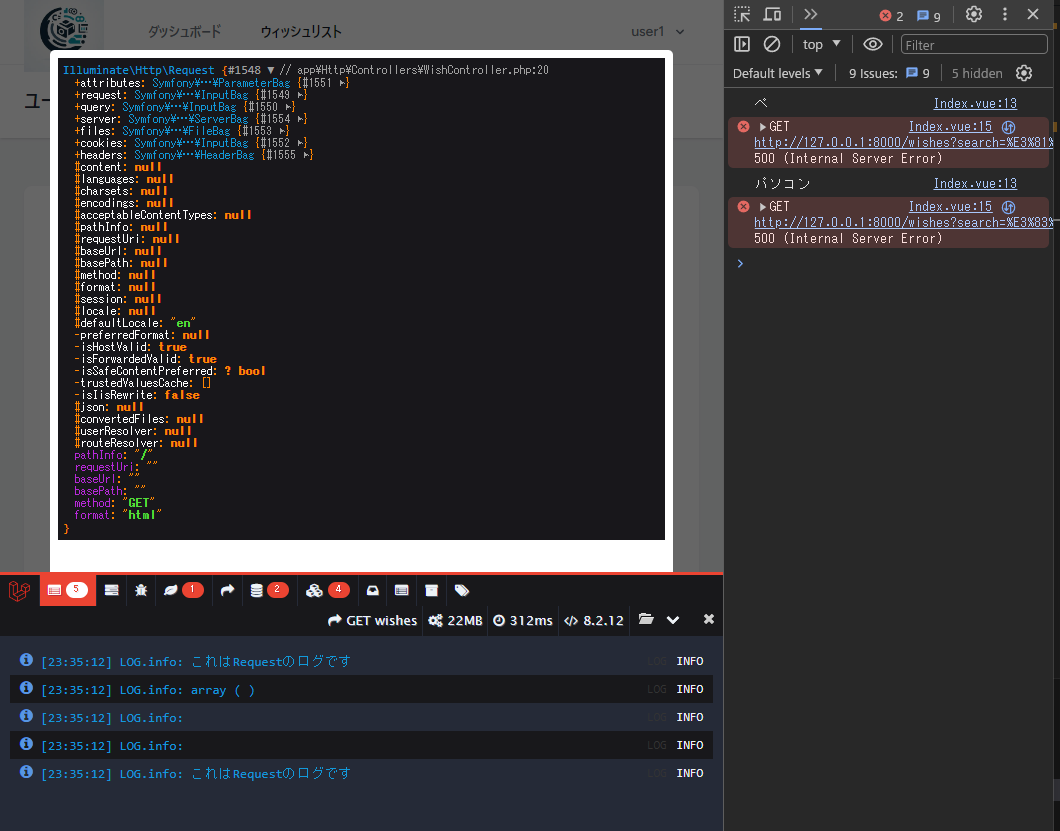
Task: Click the console Filter input field
Action: pos(972,44)
